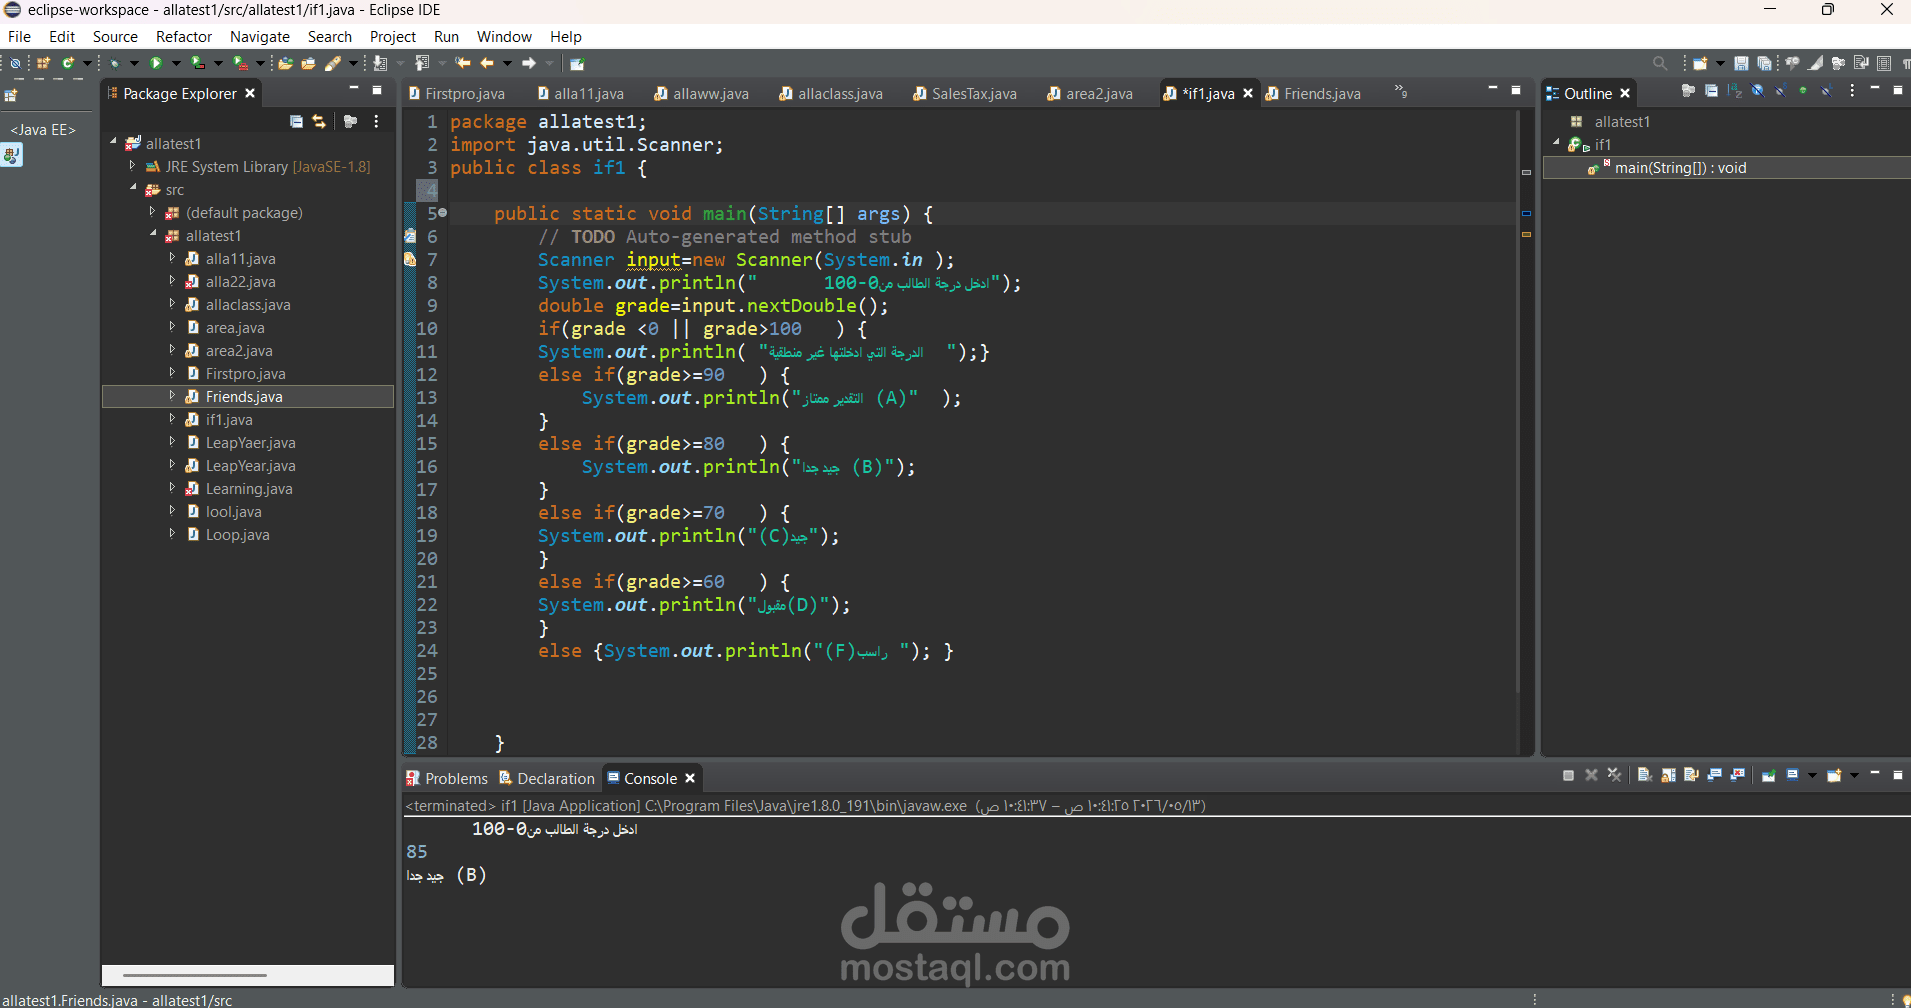Click Package Explorer Focus on Active Task icon
This screenshot has width=1911, height=1008.
coord(350,121)
